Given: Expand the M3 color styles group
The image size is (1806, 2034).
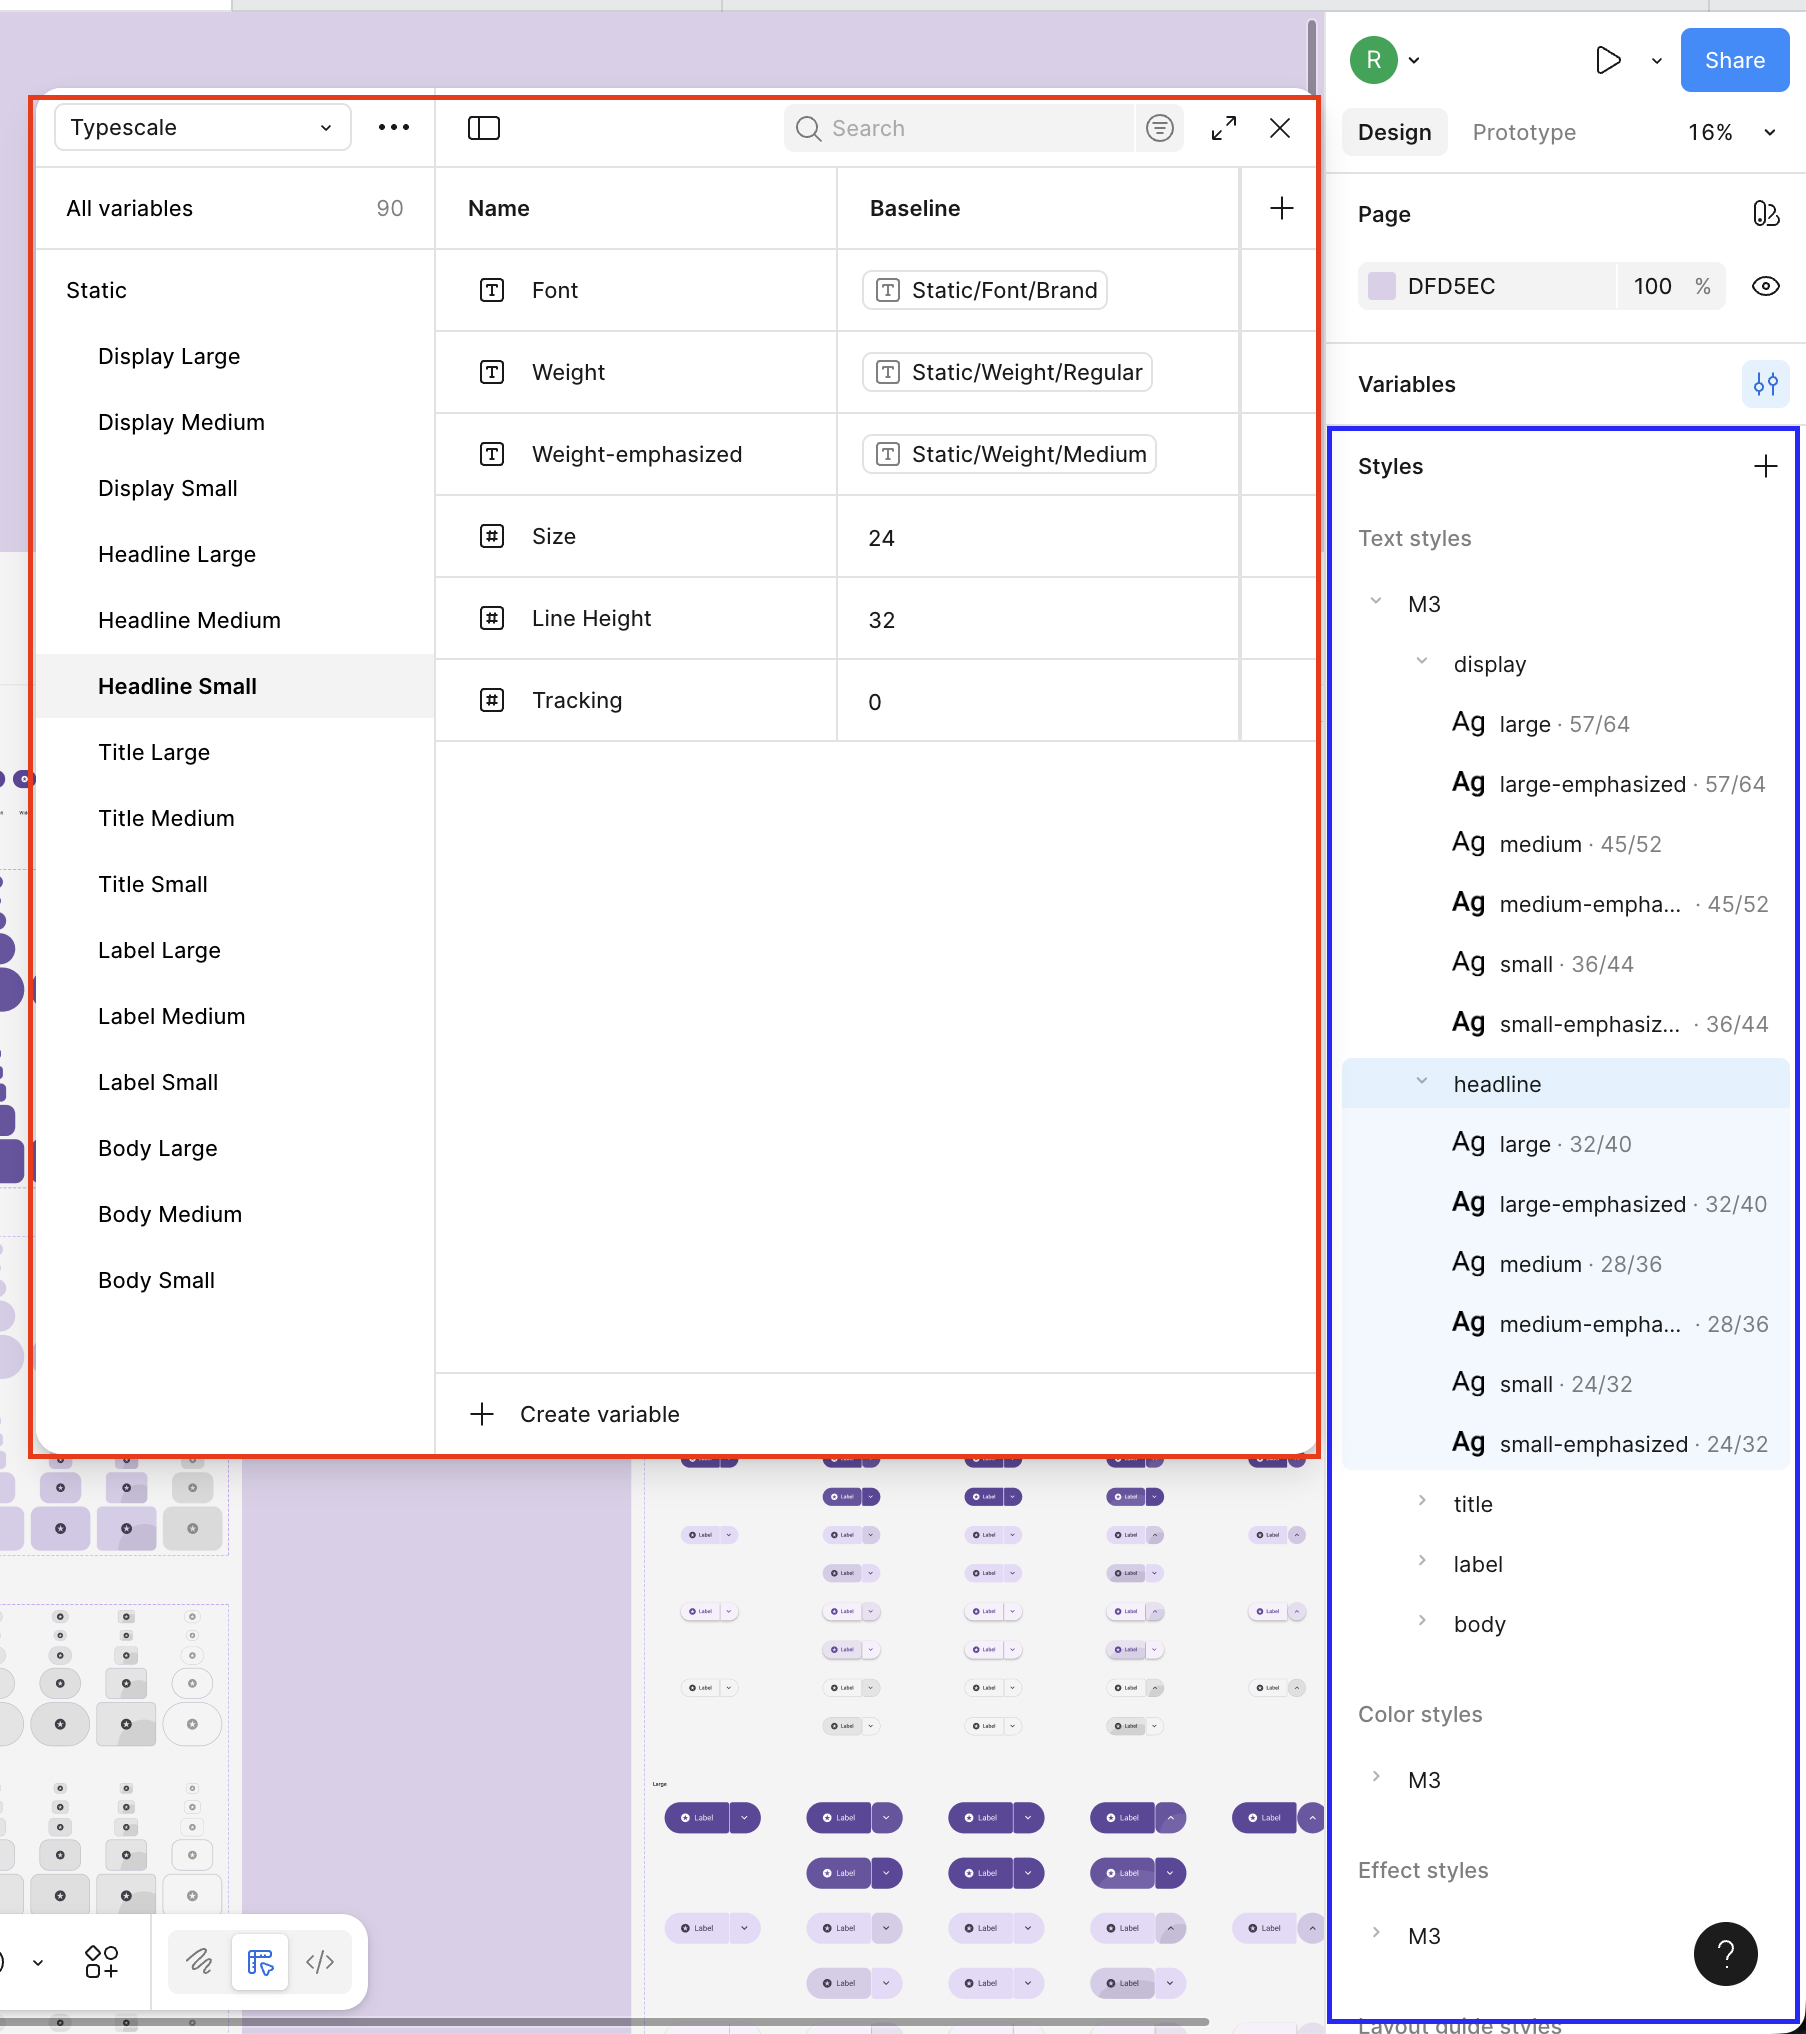Looking at the screenshot, I should pos(1376,1778).
